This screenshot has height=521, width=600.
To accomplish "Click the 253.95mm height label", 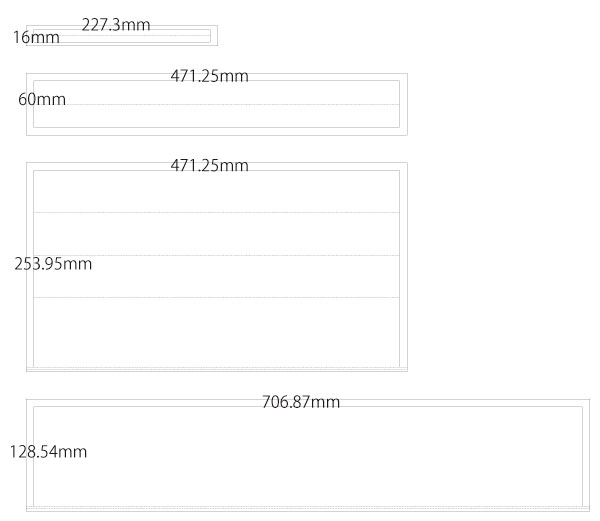I will [53, 264].
